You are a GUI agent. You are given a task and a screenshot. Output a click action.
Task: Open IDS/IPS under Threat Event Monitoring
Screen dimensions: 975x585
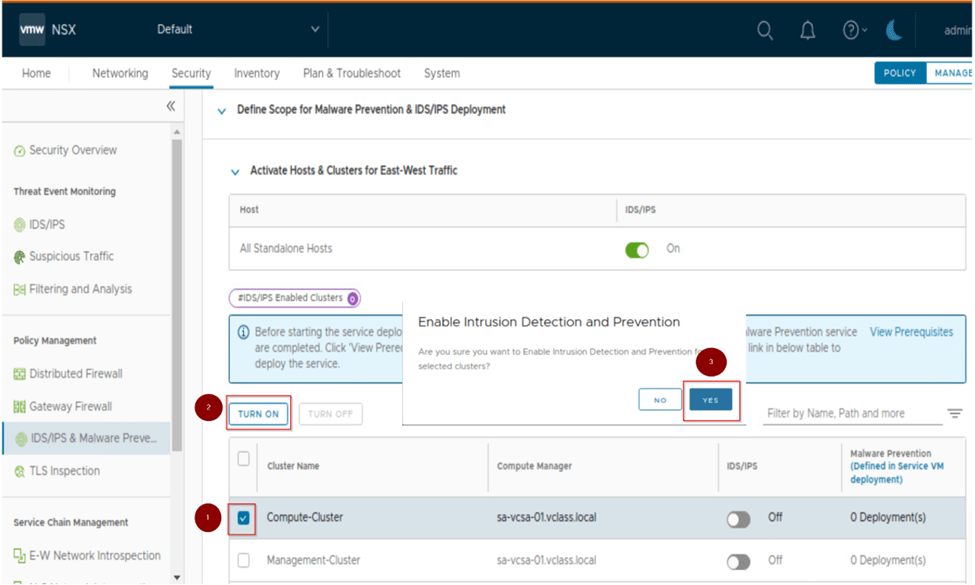pyautogui.click(x=47, y=225)
